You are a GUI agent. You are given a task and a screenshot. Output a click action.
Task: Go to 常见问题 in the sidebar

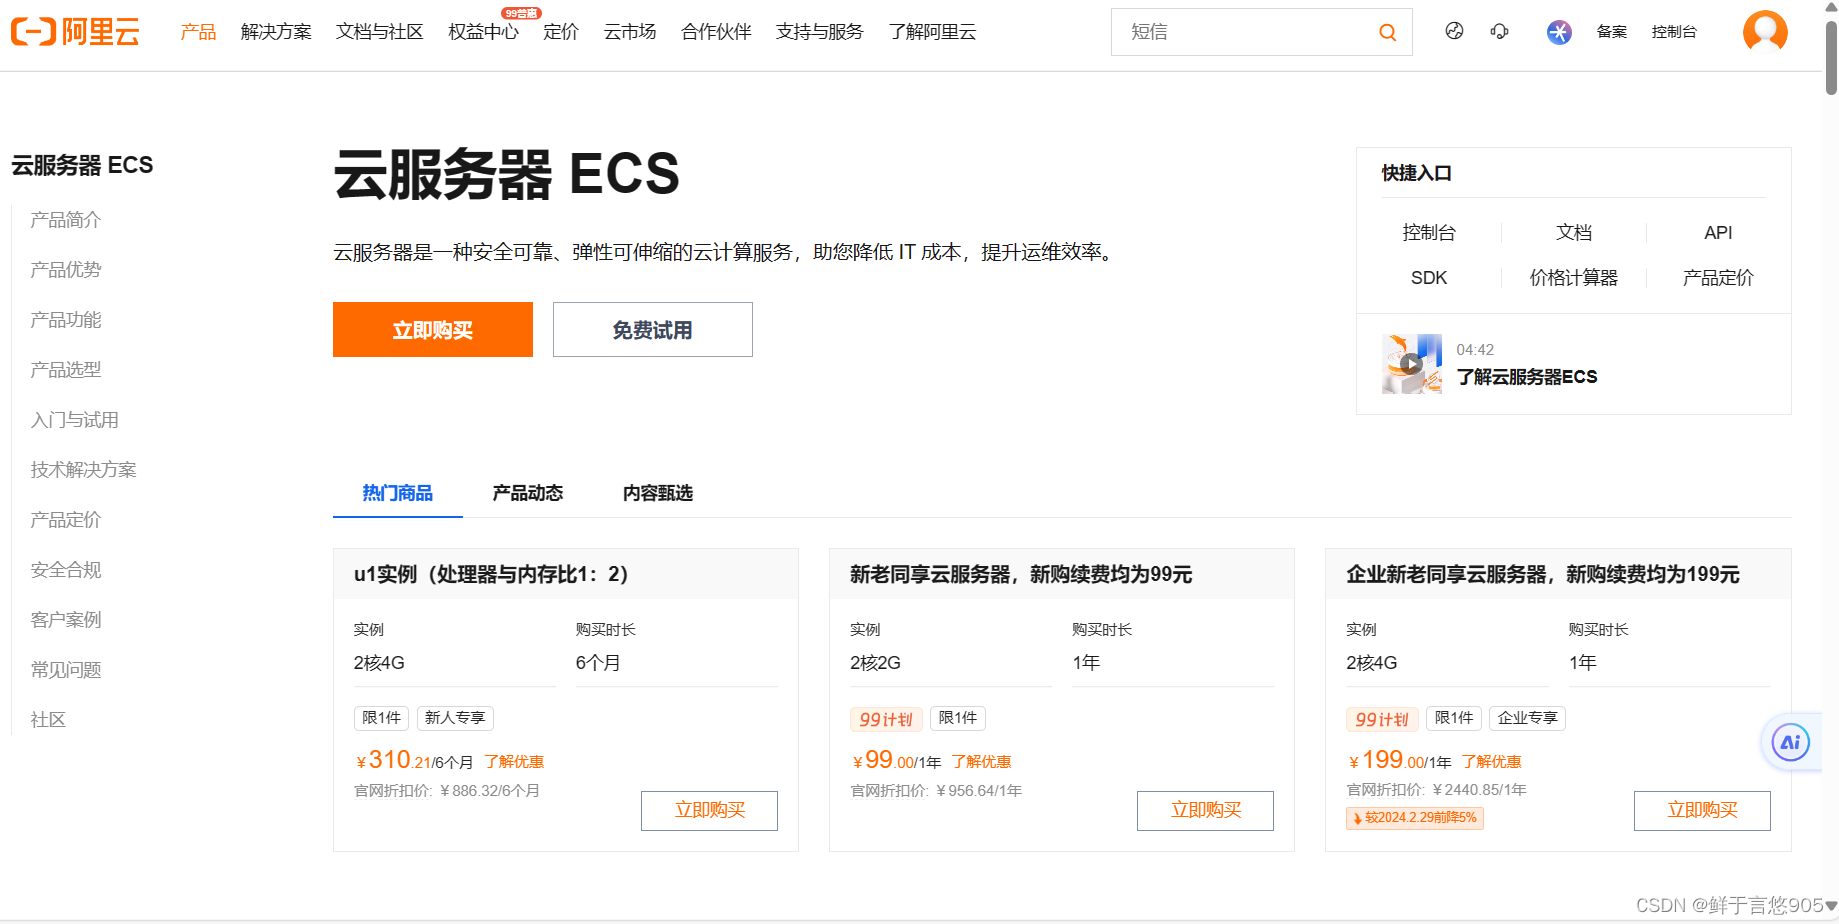(66, 670)
